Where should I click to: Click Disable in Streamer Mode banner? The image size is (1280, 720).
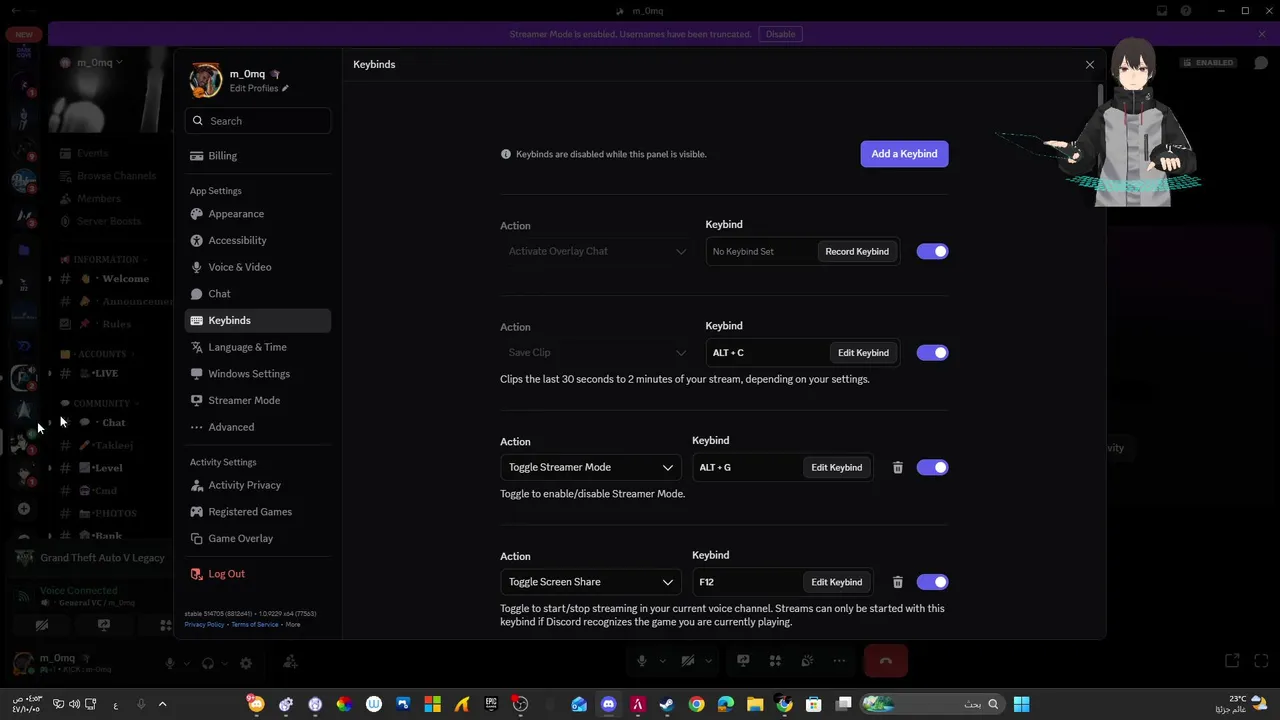[x=780, y=34]
